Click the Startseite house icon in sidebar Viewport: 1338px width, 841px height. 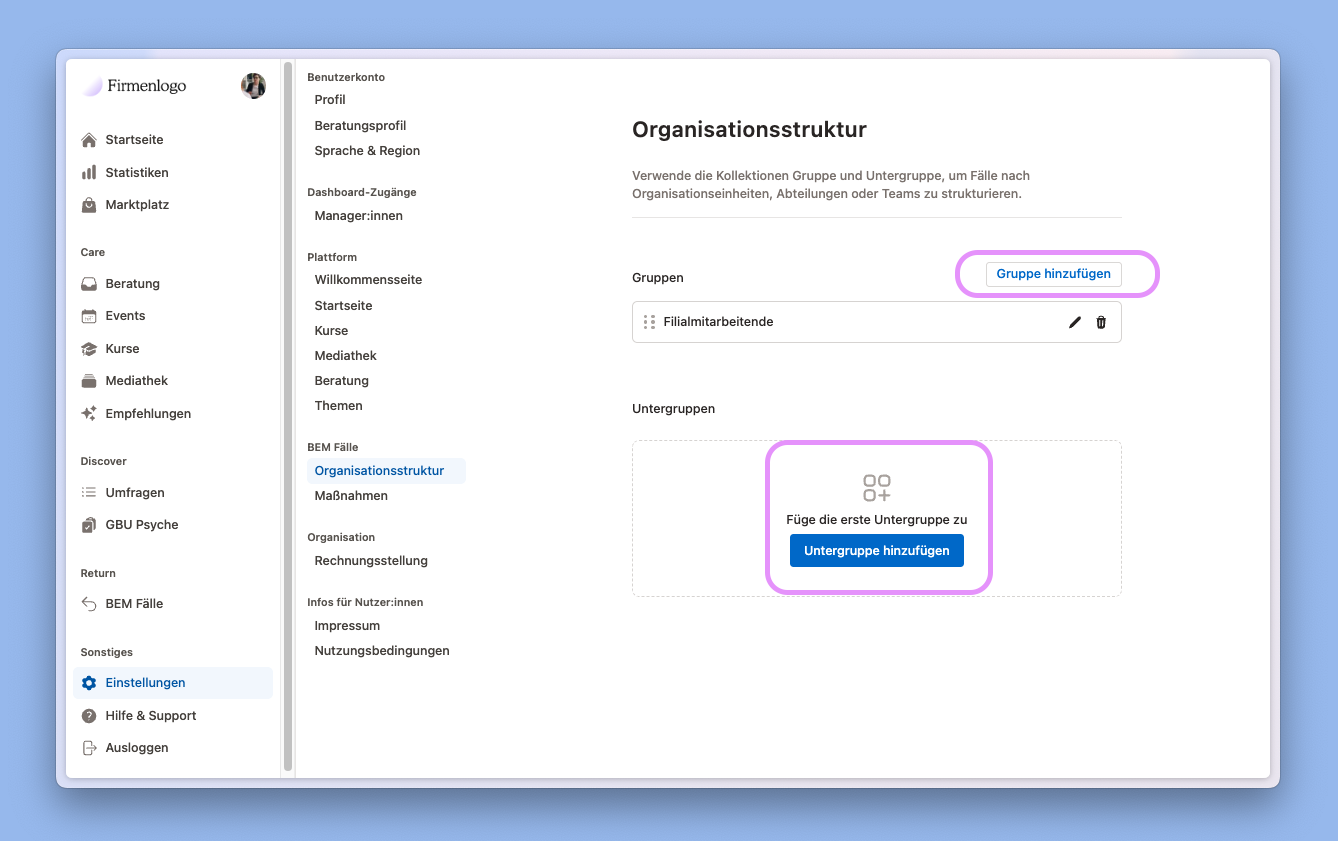(x=89, y=140)
